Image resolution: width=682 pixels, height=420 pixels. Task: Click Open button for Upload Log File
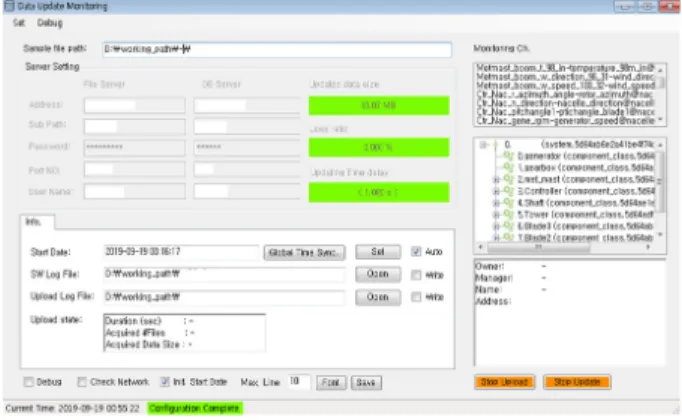(378, 297)
